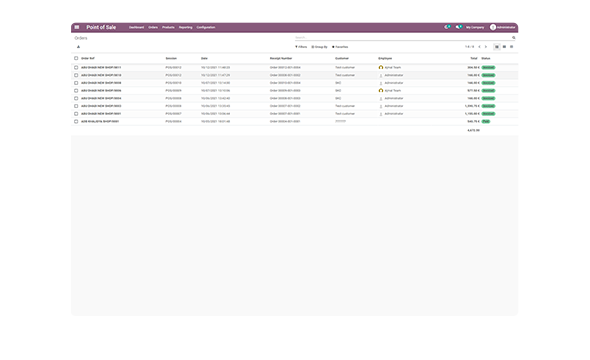Expand the Group By dropdown

click(x=319, y=47)
